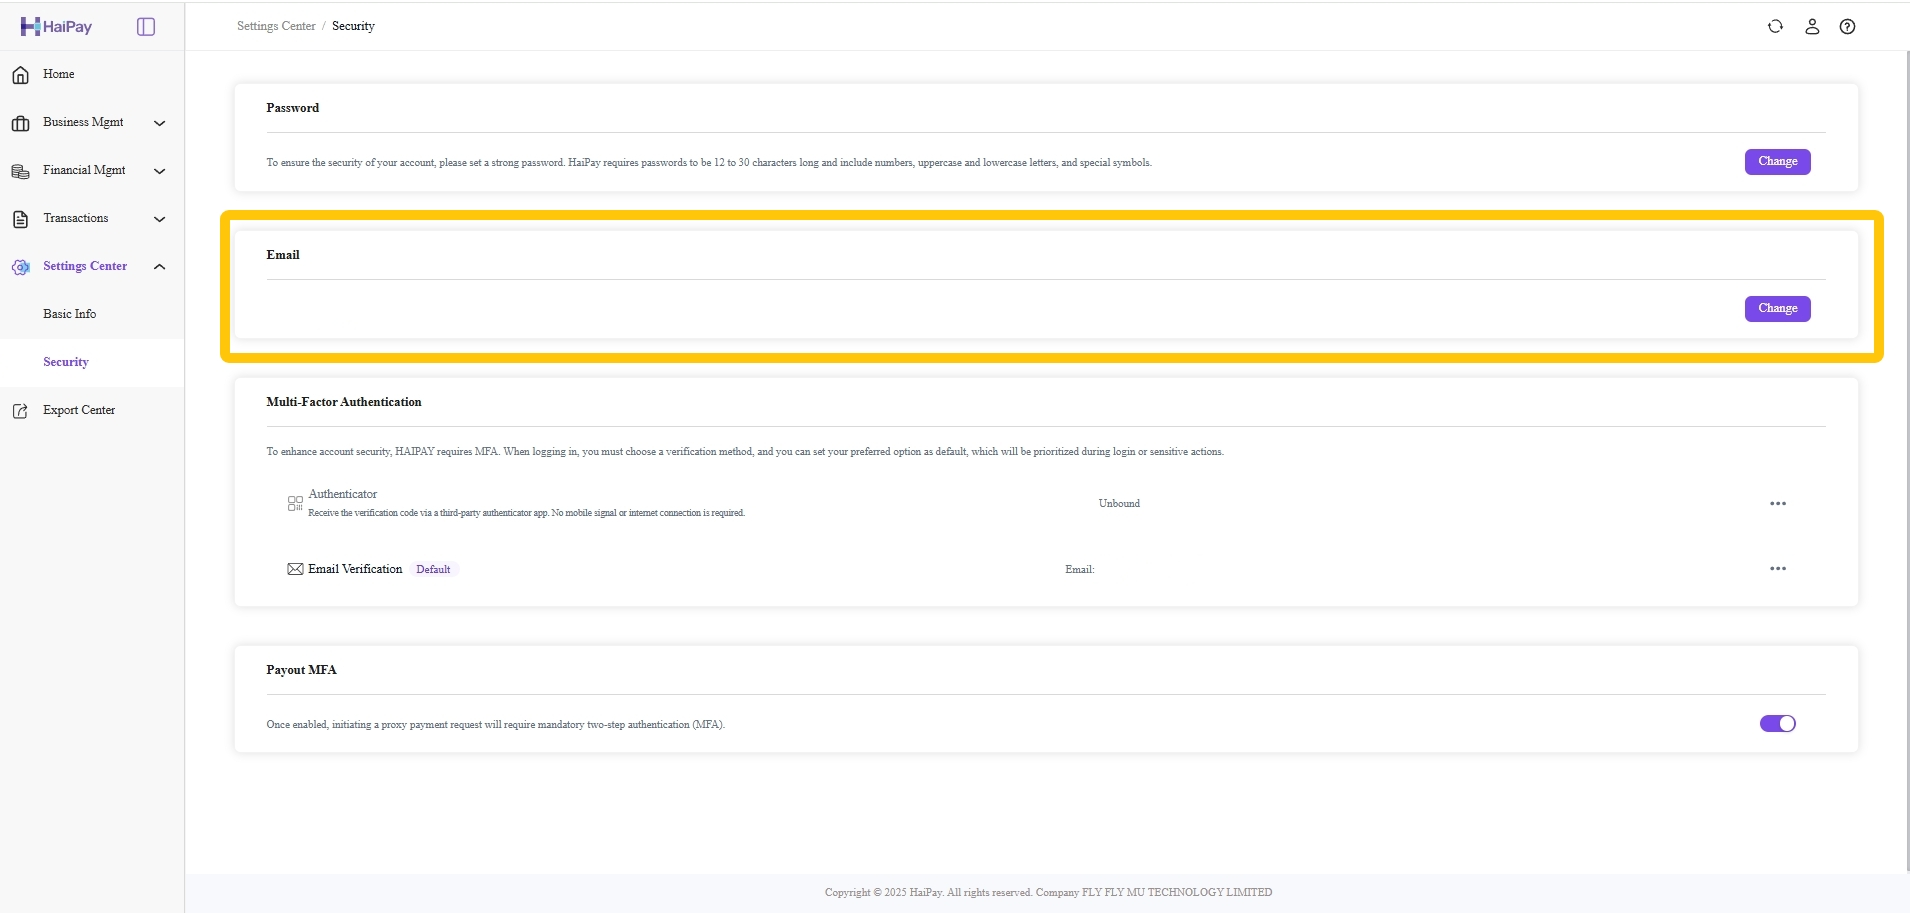Open the ellipsis menu next to Authenticator
The height and width of the screenshot is (913, 1910).
click(1779, 503)
